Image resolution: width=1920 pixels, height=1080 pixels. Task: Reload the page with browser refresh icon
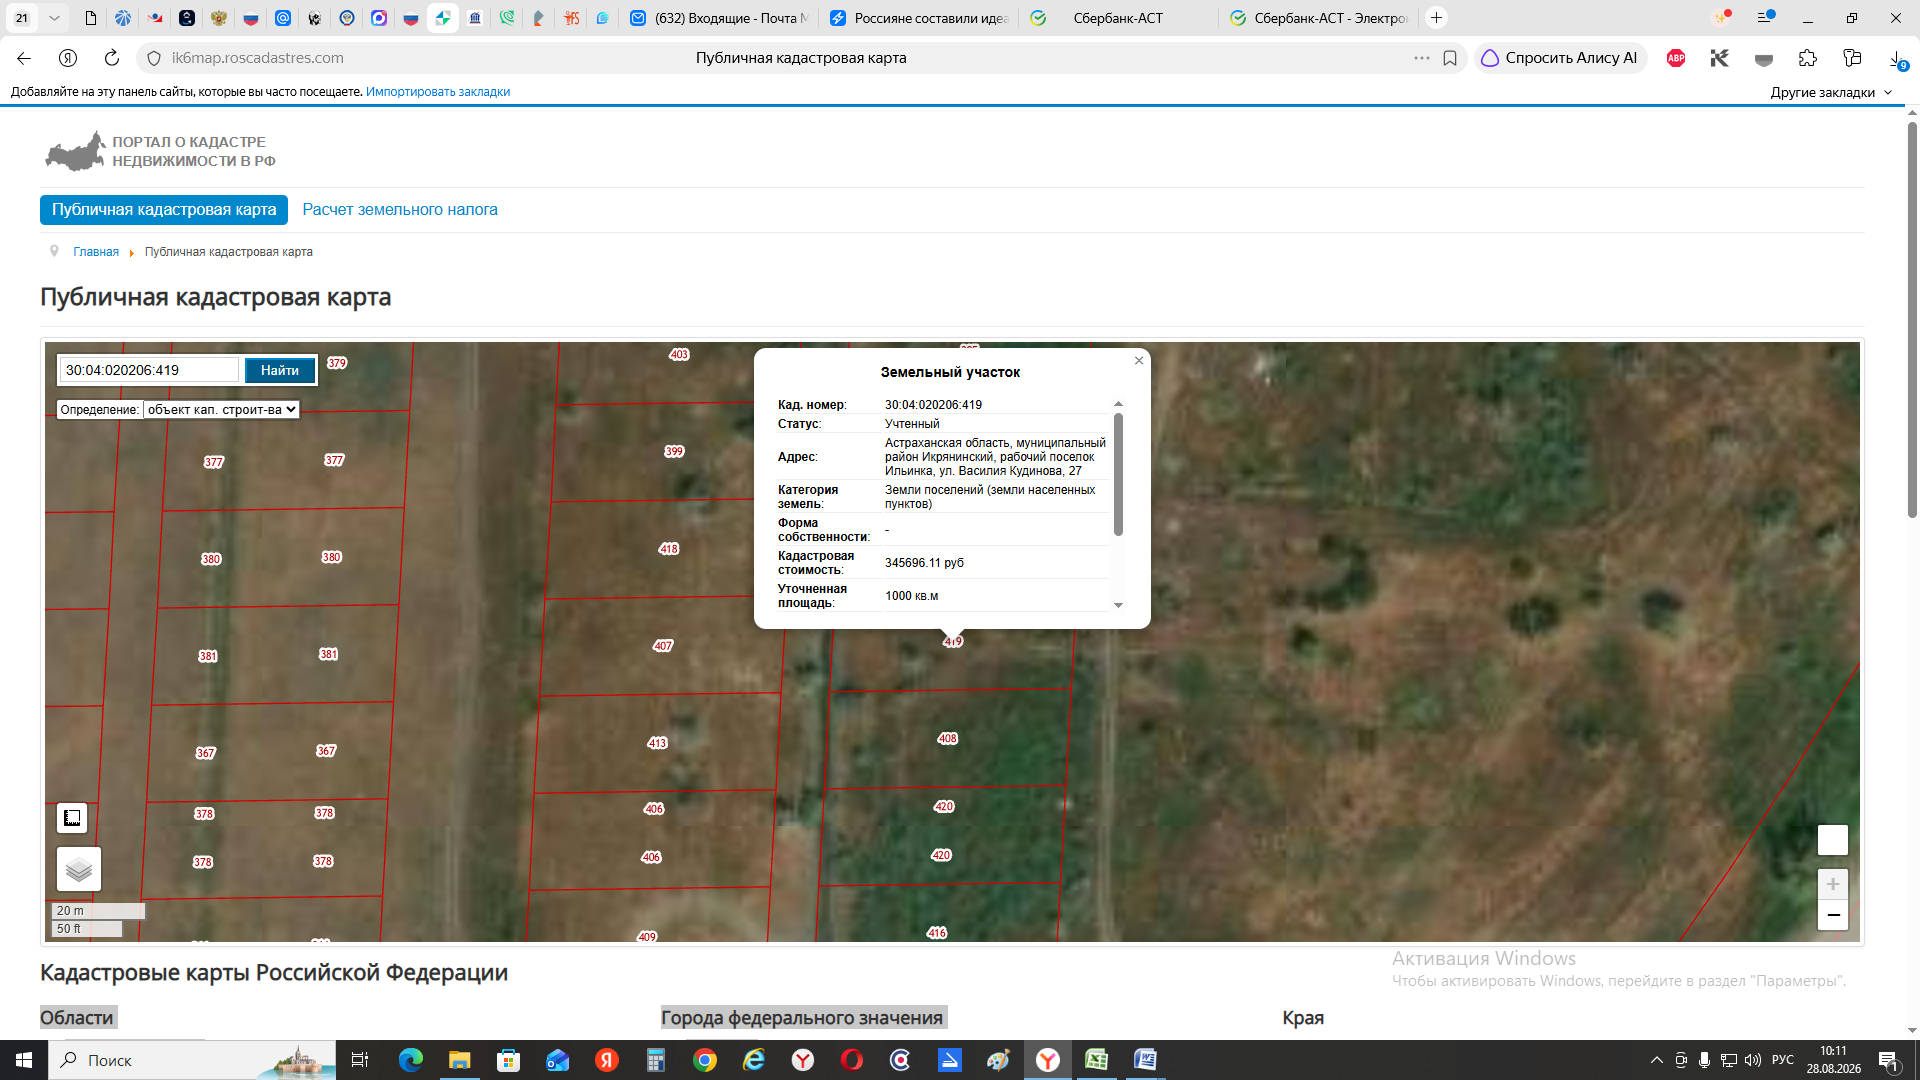click(x=112, y=58)
